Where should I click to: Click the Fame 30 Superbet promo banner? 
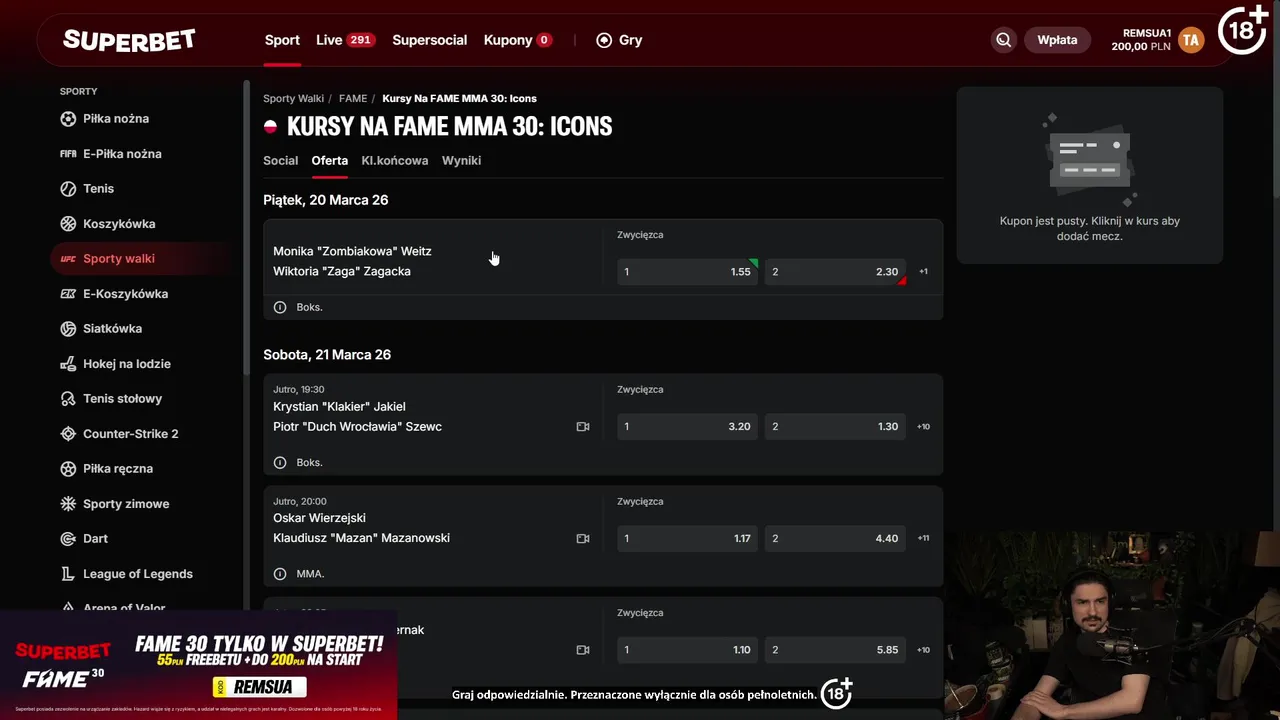[x=199, y=665]
